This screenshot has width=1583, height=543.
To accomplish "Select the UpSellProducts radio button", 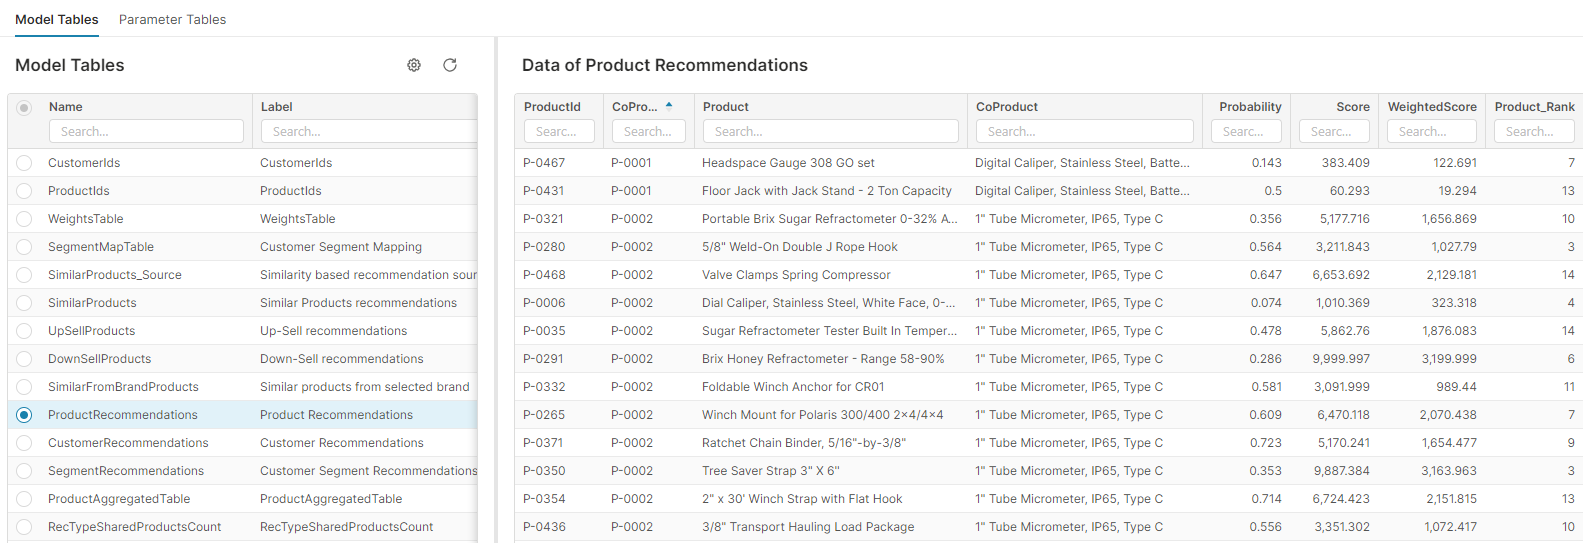I will click(24, 331).
